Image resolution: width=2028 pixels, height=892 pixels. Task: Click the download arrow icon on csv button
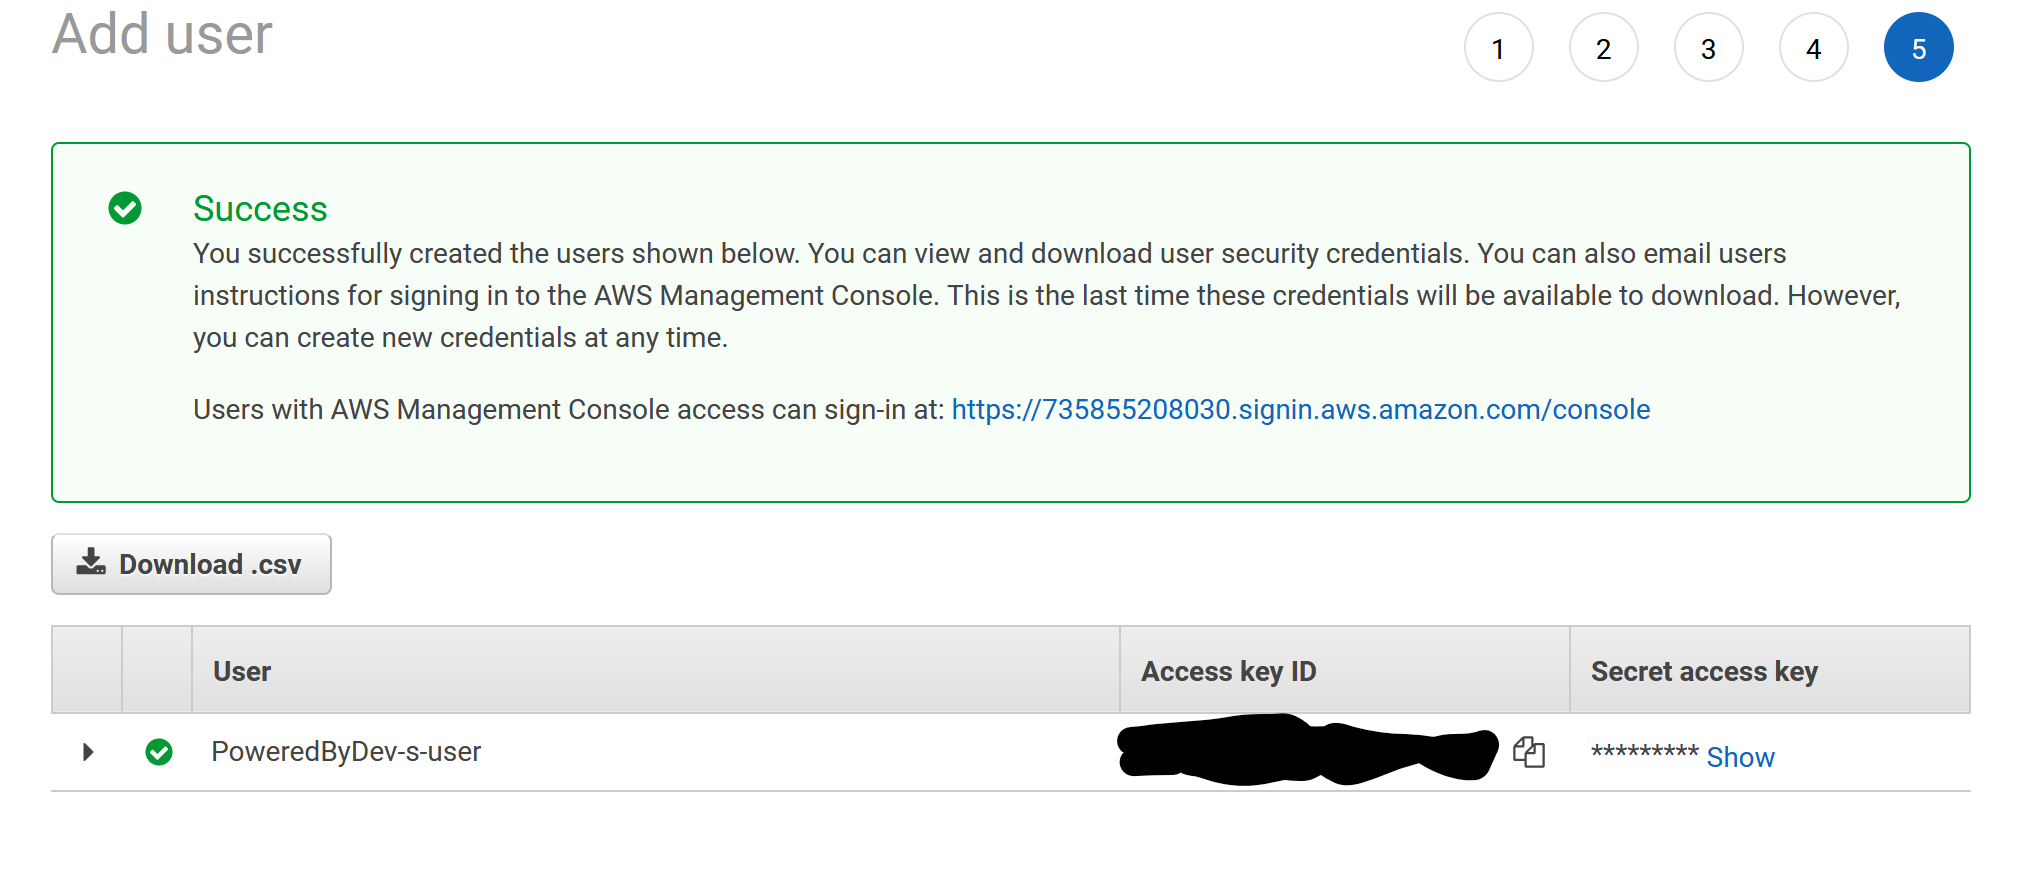click(91, 562)
